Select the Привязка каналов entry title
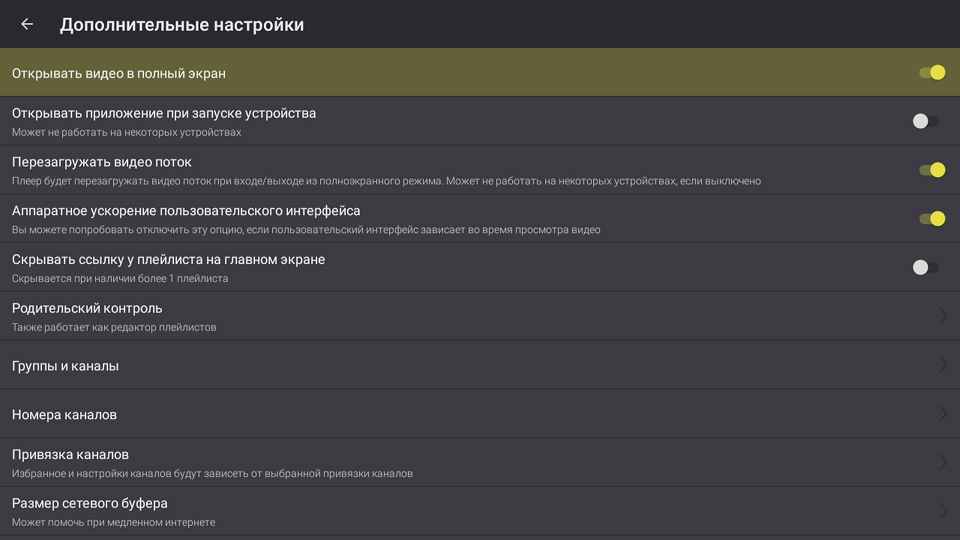The image size is (960, 540). coord(70,454)
